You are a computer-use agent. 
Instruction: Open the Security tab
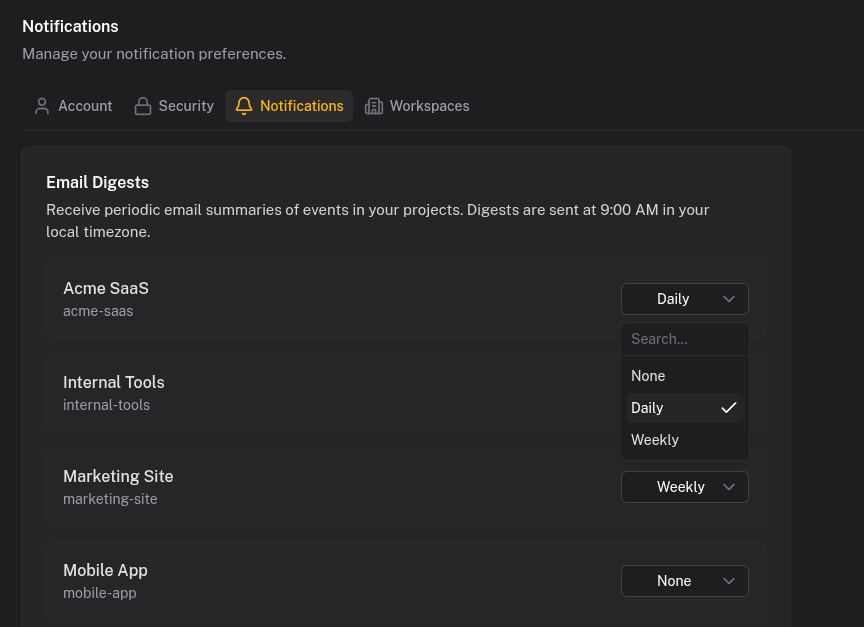tap(174, 106)
